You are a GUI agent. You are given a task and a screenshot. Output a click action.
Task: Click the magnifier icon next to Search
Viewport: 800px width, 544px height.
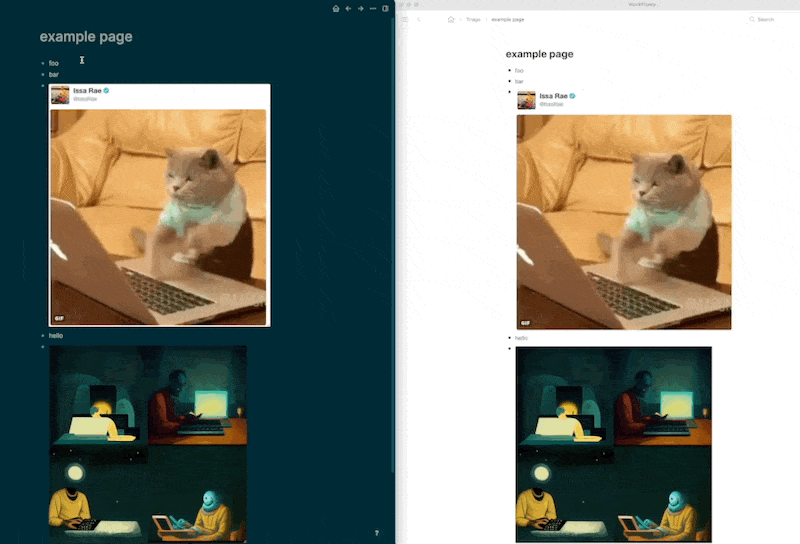point(752,19)
